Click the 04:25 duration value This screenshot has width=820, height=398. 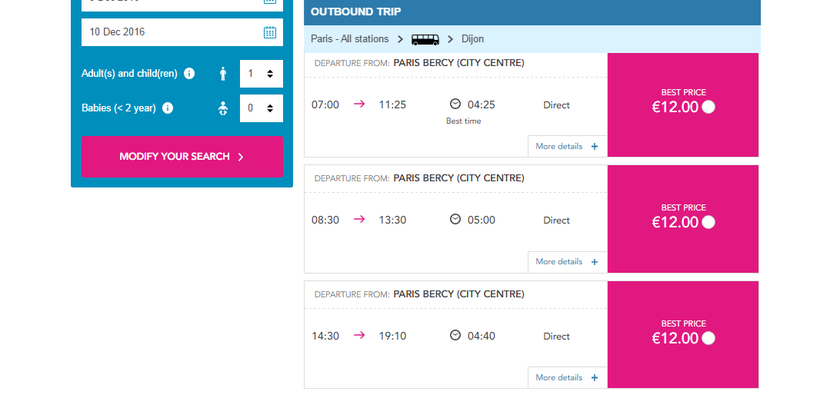481,105
